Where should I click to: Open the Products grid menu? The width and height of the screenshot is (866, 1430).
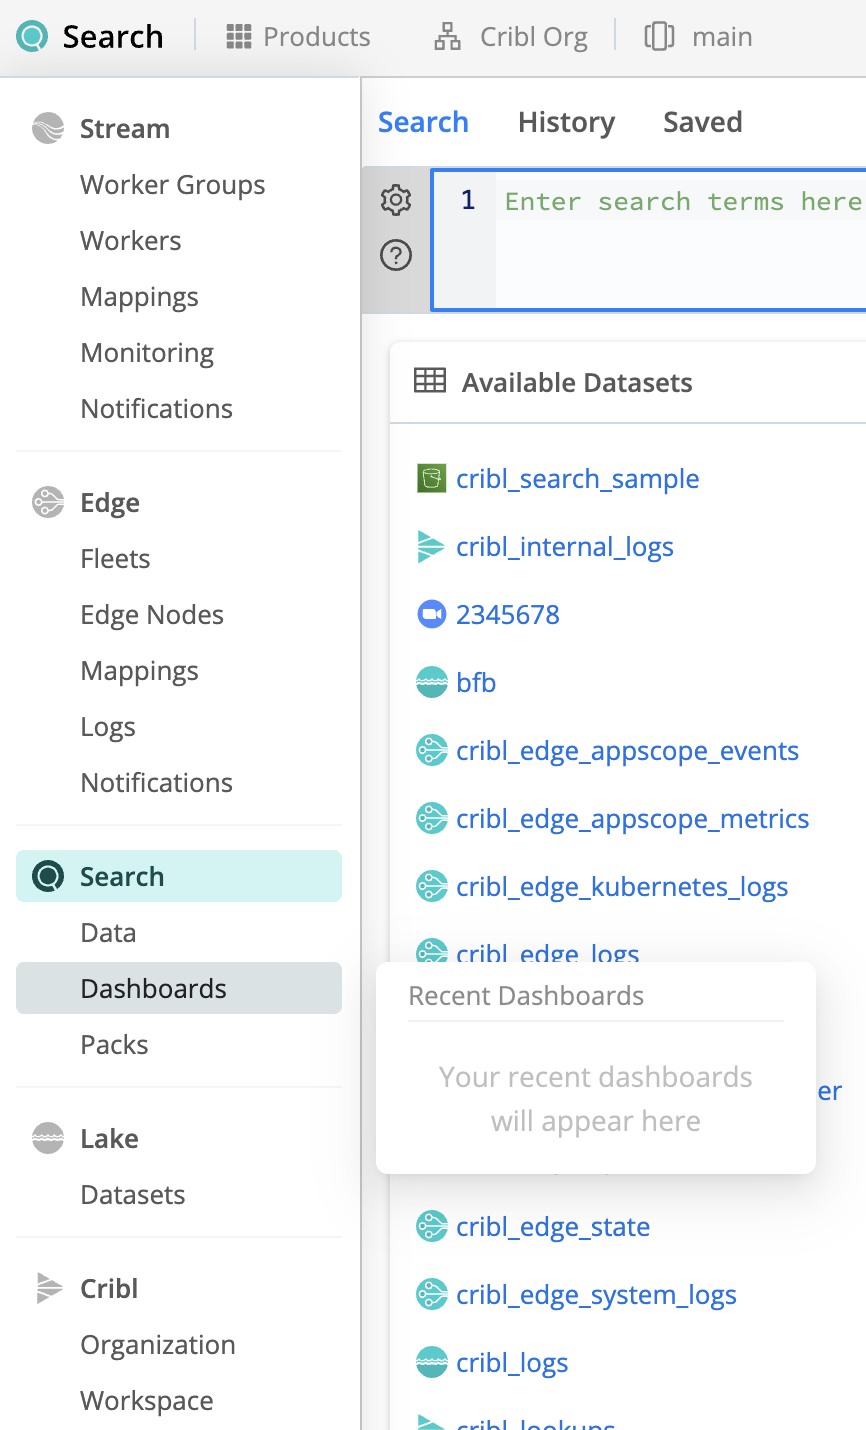(x=298, y=37)
